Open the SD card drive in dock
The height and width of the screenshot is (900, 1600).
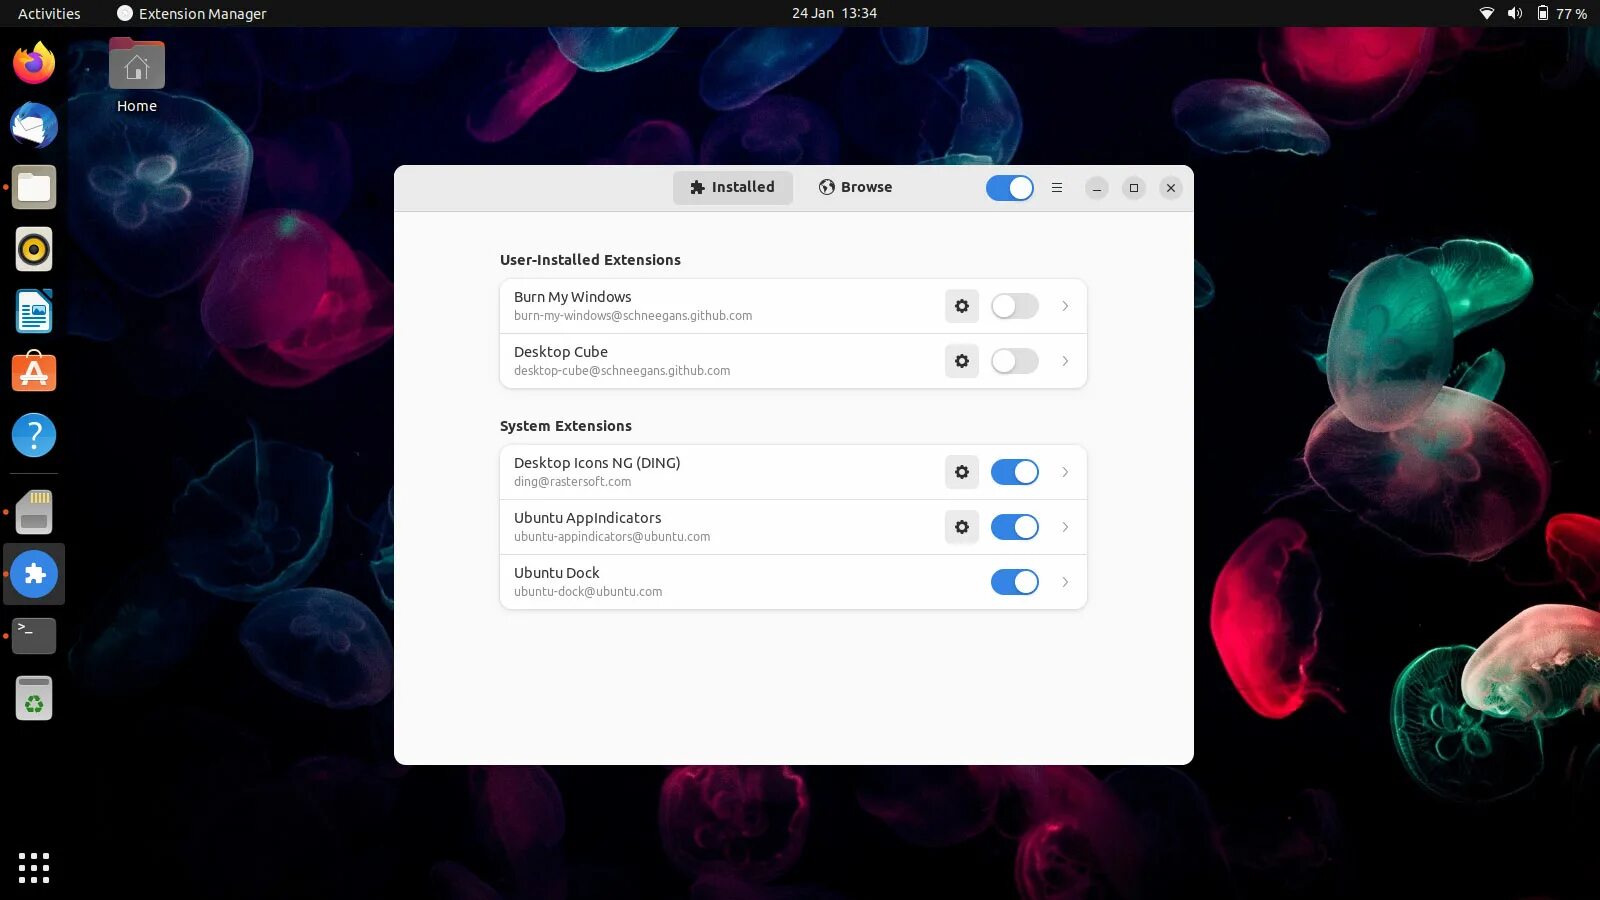point(34,512)
